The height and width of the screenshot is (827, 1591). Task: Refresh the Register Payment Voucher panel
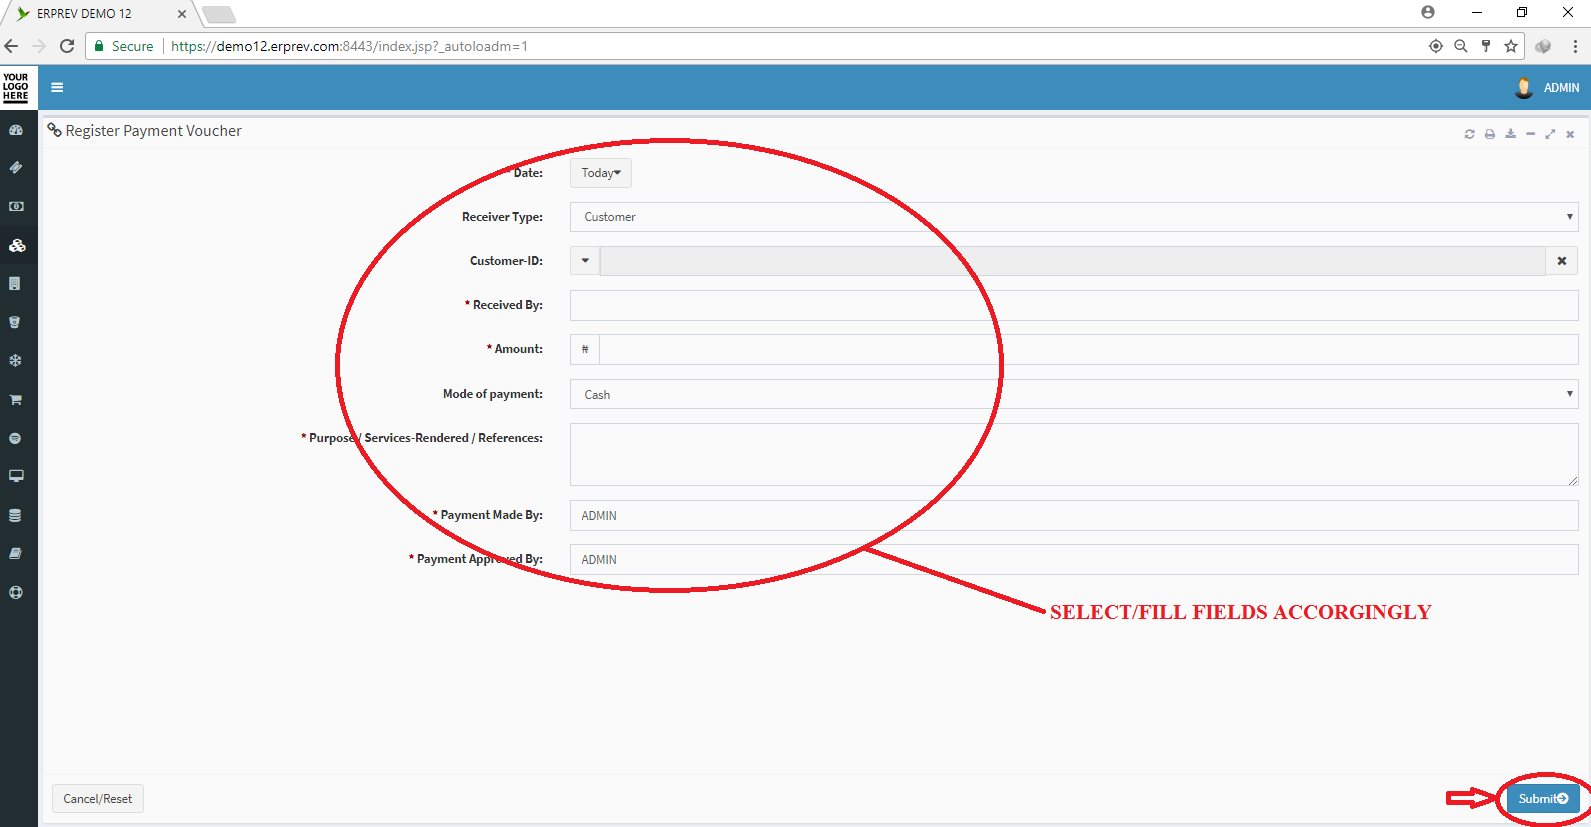coord(1469,134)
